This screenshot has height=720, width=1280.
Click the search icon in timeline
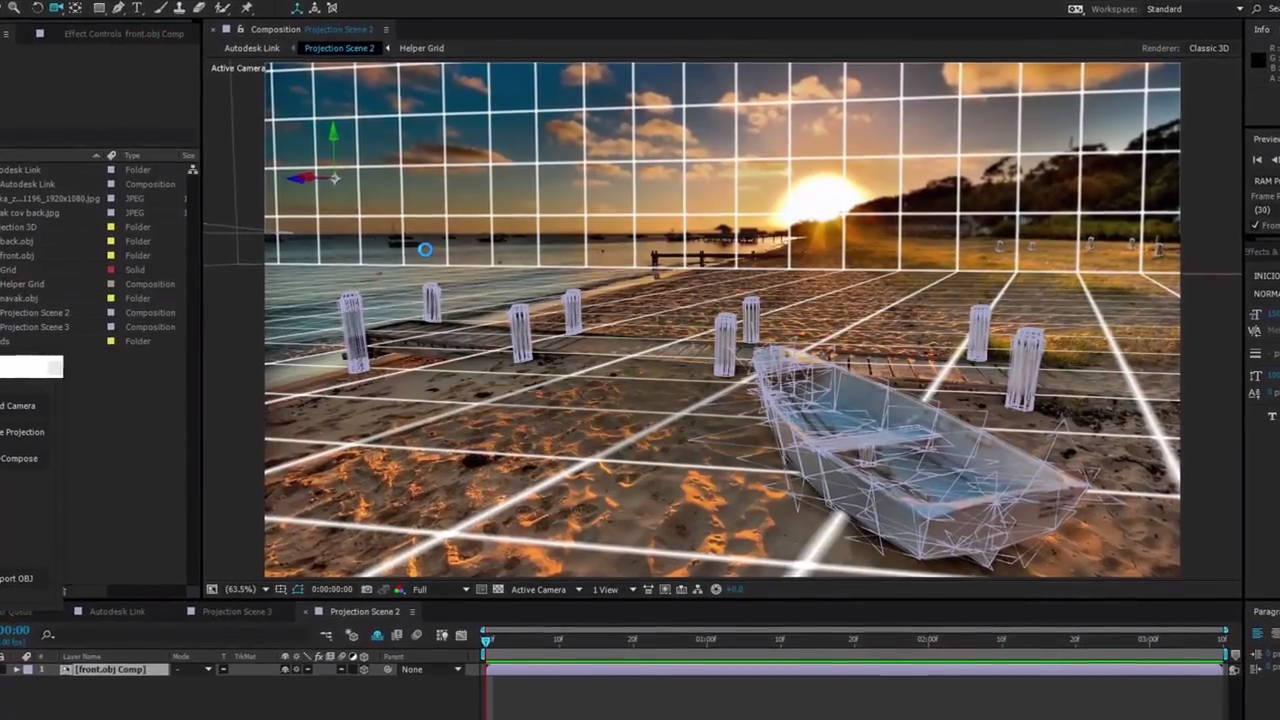tap(47, 634)
